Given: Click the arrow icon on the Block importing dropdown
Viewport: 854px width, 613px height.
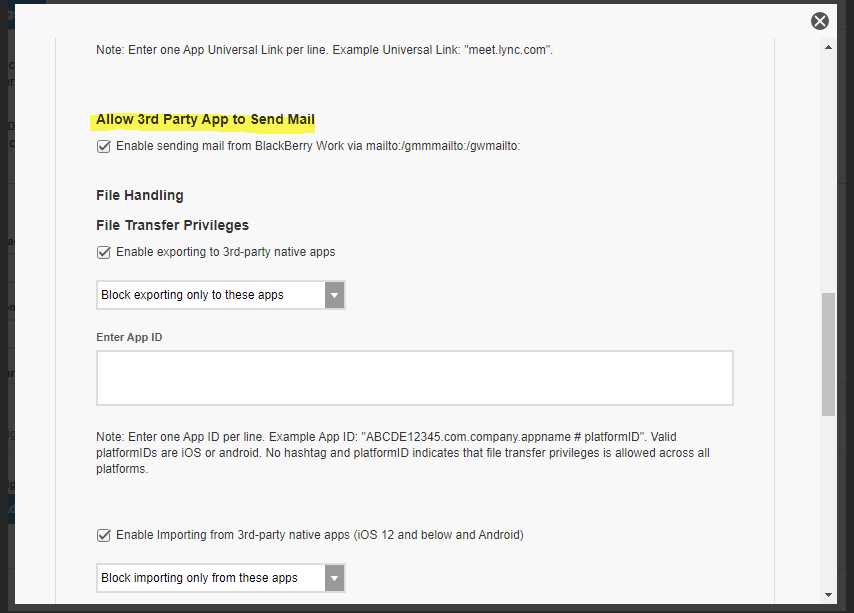Looking at the screenshot, I should click(x=334, y=578).
